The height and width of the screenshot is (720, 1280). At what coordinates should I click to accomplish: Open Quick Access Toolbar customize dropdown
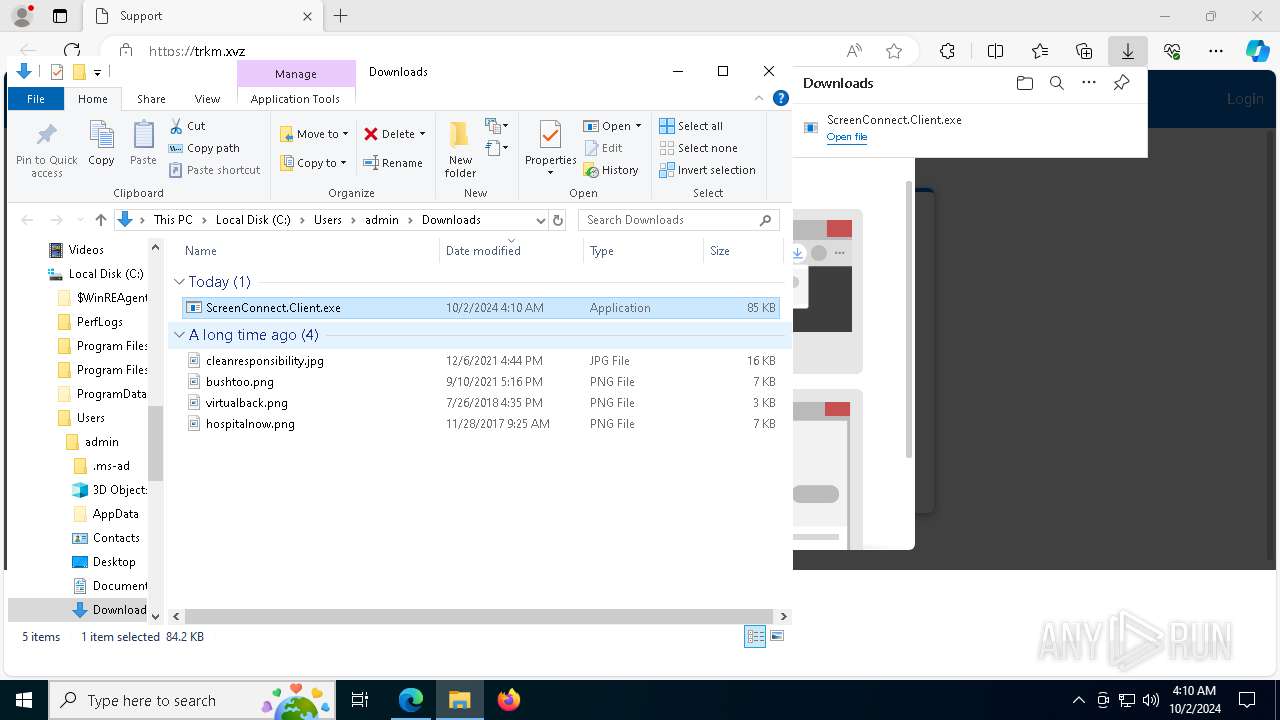[97, 72]
